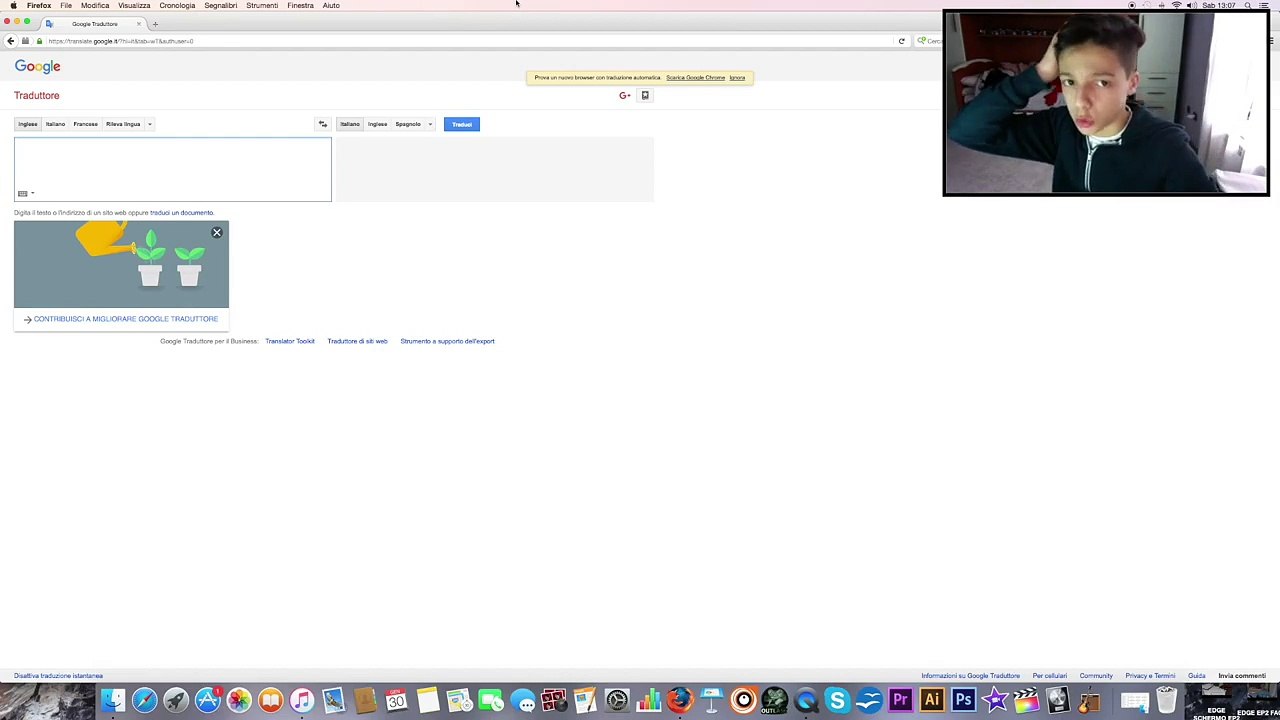This screenshot has height=720, width=1280.
Task: Open the Visualizza menu
Action: click(134, 5)
